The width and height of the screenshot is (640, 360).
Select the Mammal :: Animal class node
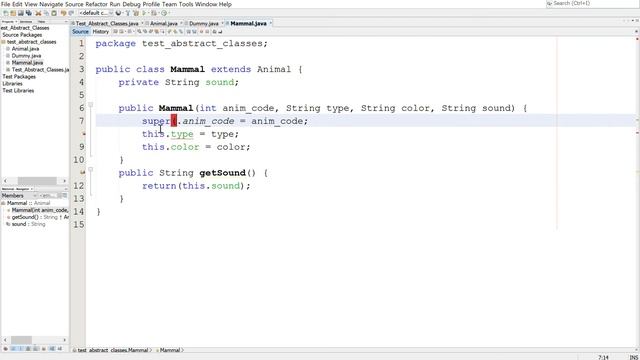[x=28, y=203]
